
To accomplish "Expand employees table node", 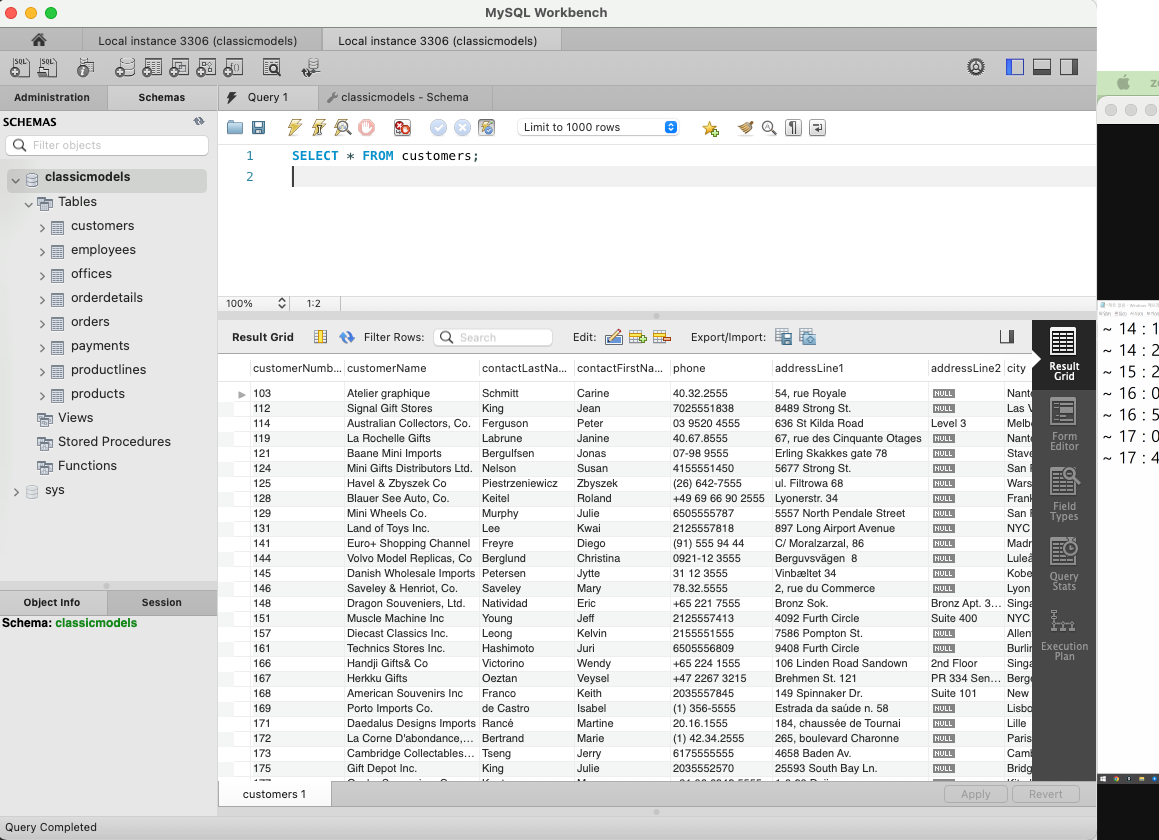I will click(42, 252).
